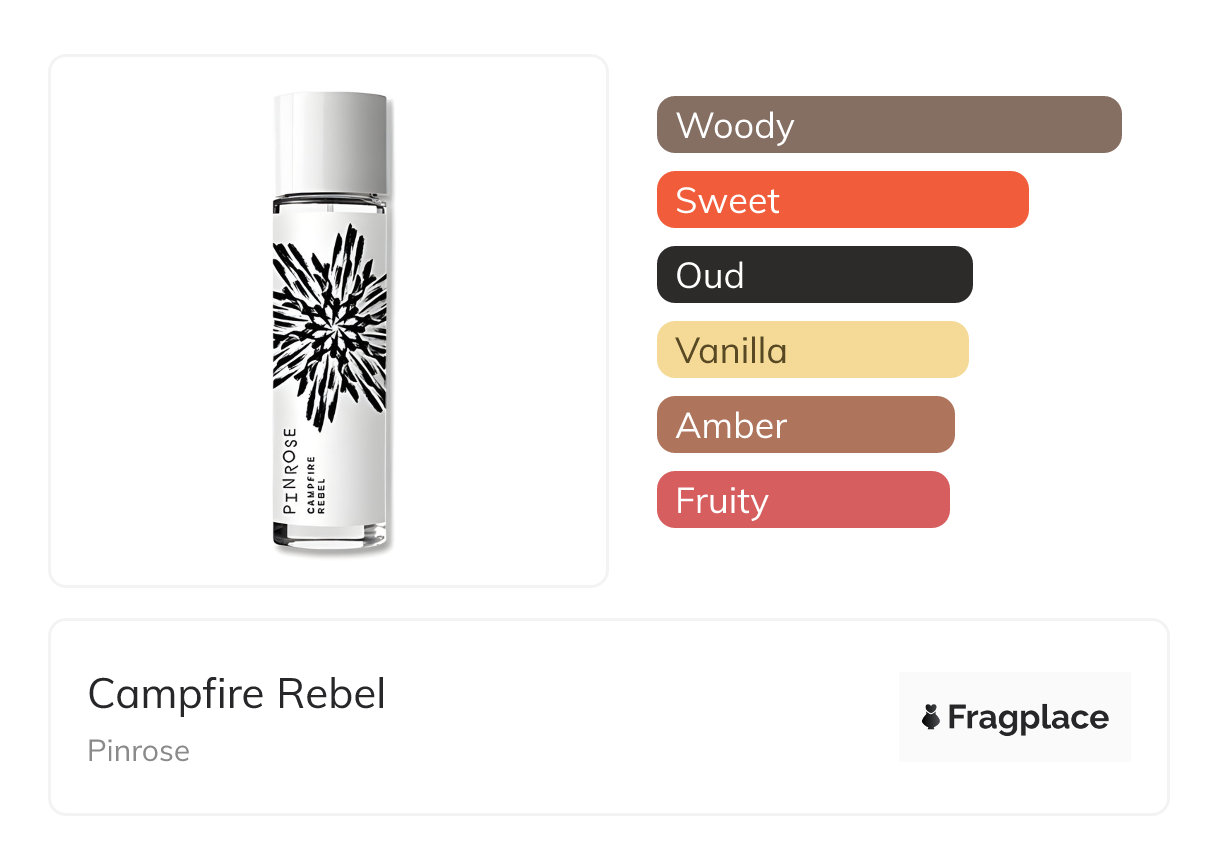This screenshot has width=1218, height=864.
Task: Click the Campfire Rebel fragrance title
Action: pos(236,694)
